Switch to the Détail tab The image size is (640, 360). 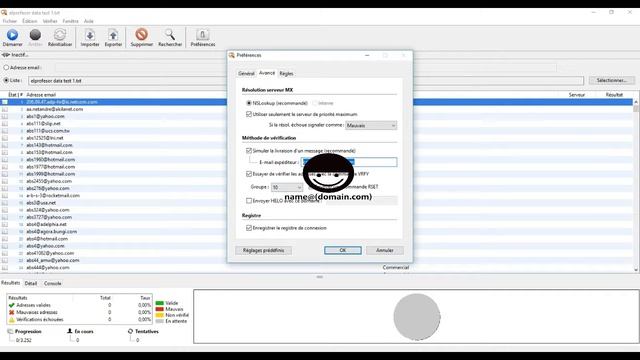pyautogui.click(x=31, y=283)
